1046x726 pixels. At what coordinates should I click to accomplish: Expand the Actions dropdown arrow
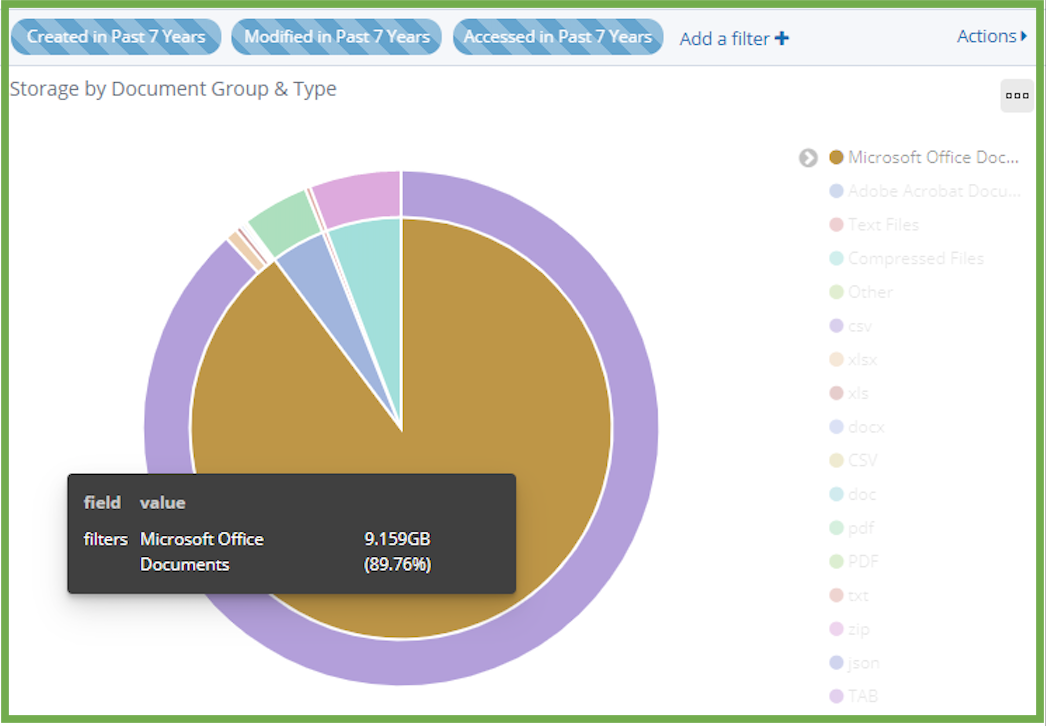click(1023, 37)
